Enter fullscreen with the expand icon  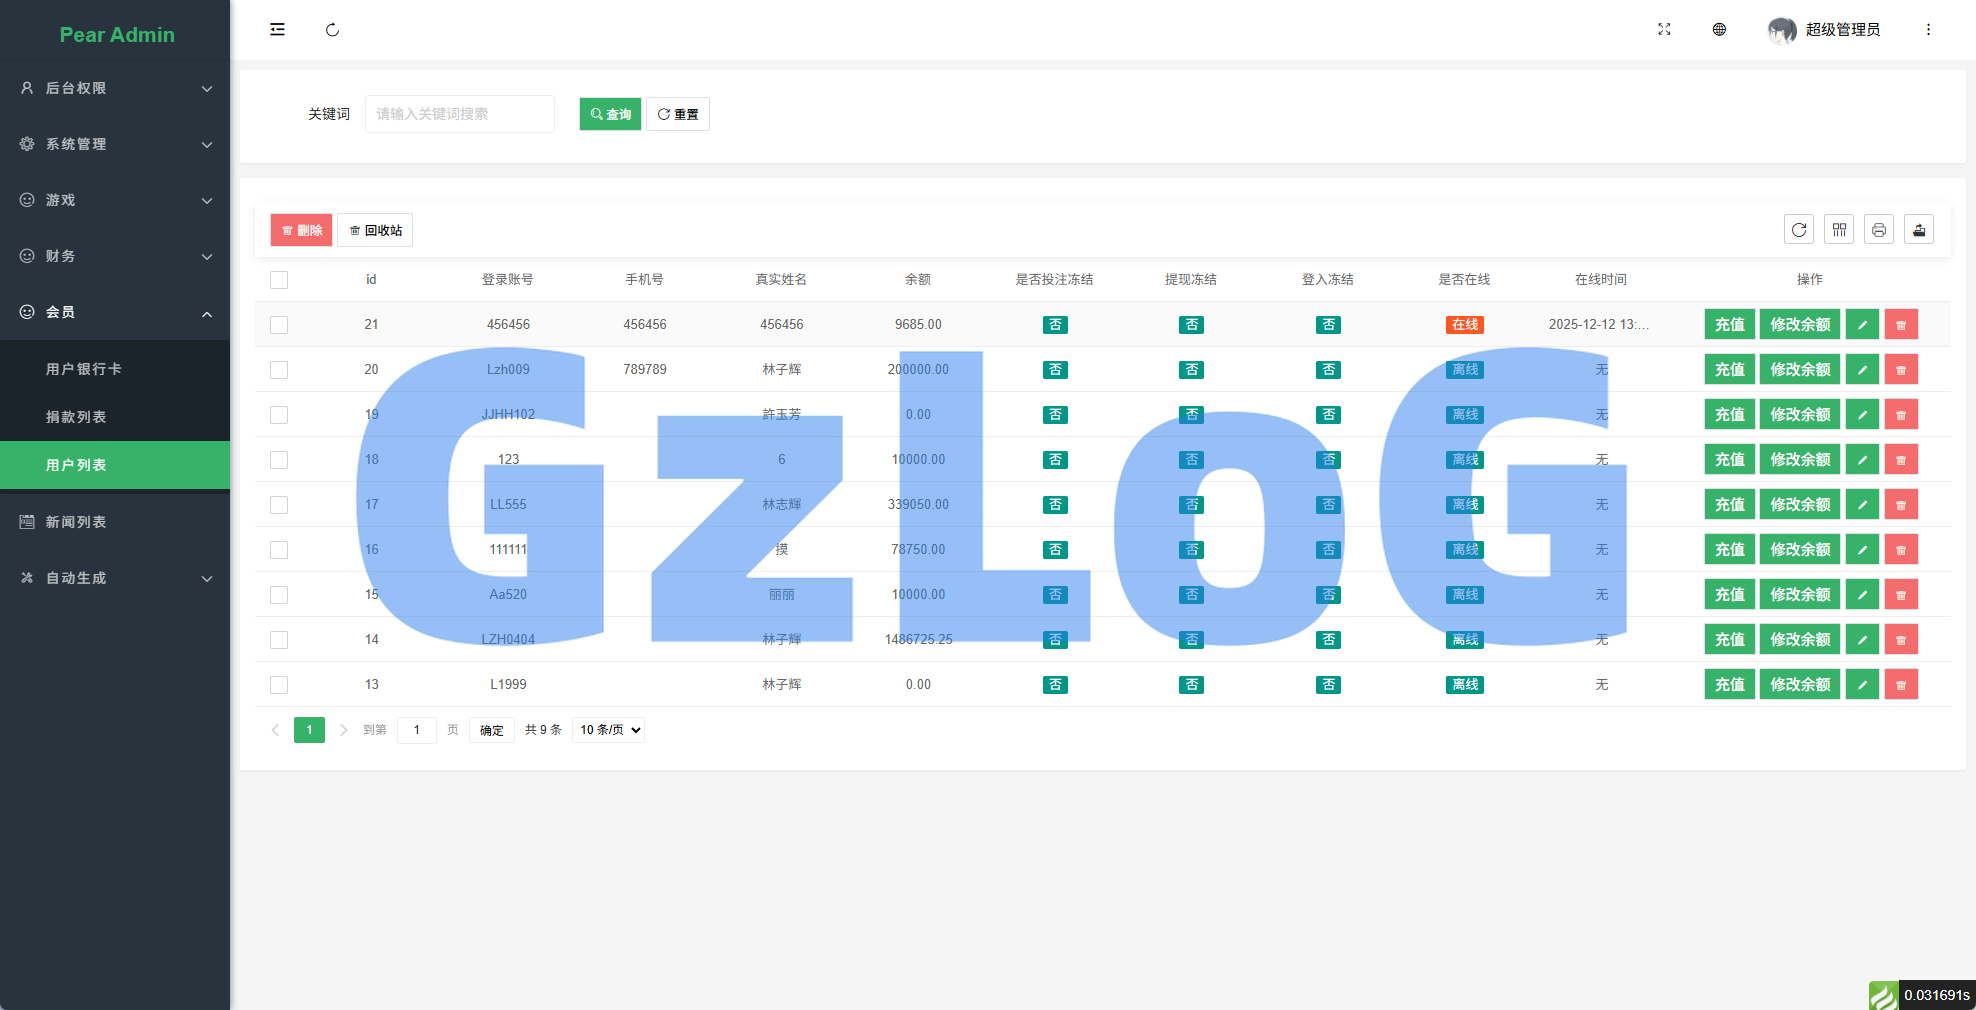pyautogui.click(x=1664, y=30)
